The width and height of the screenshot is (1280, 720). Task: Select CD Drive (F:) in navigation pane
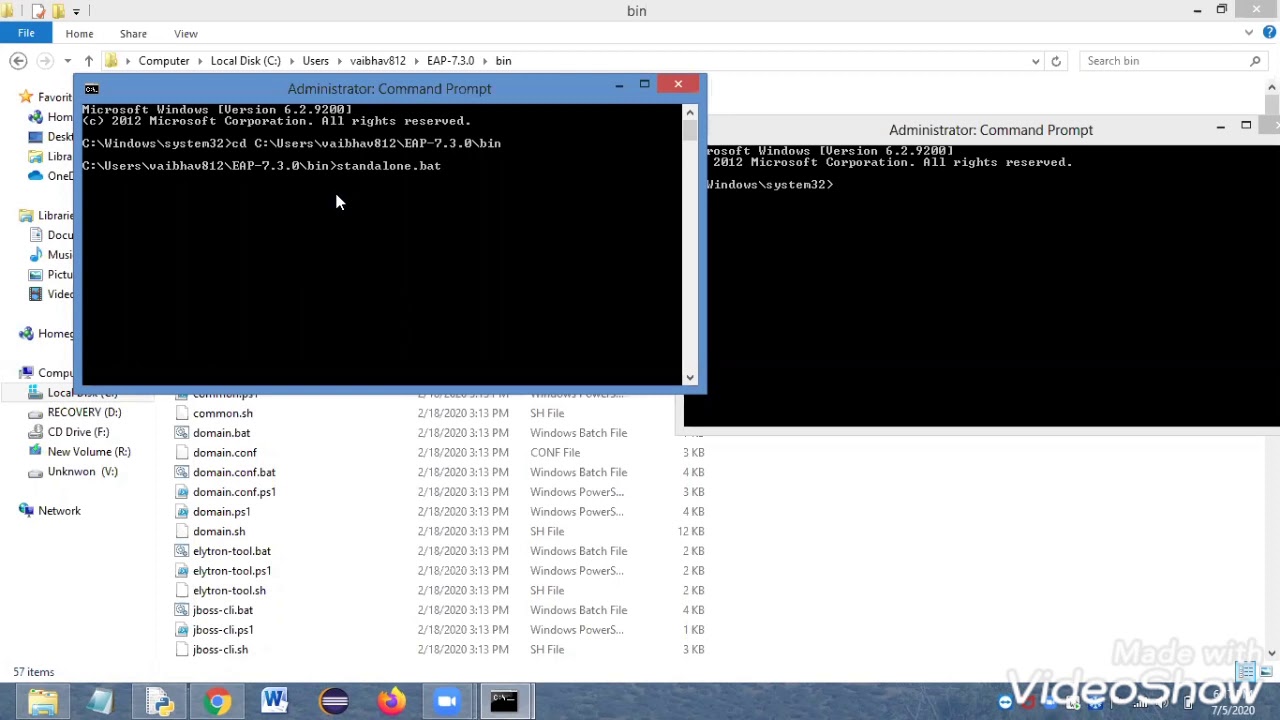click(78, 432)
